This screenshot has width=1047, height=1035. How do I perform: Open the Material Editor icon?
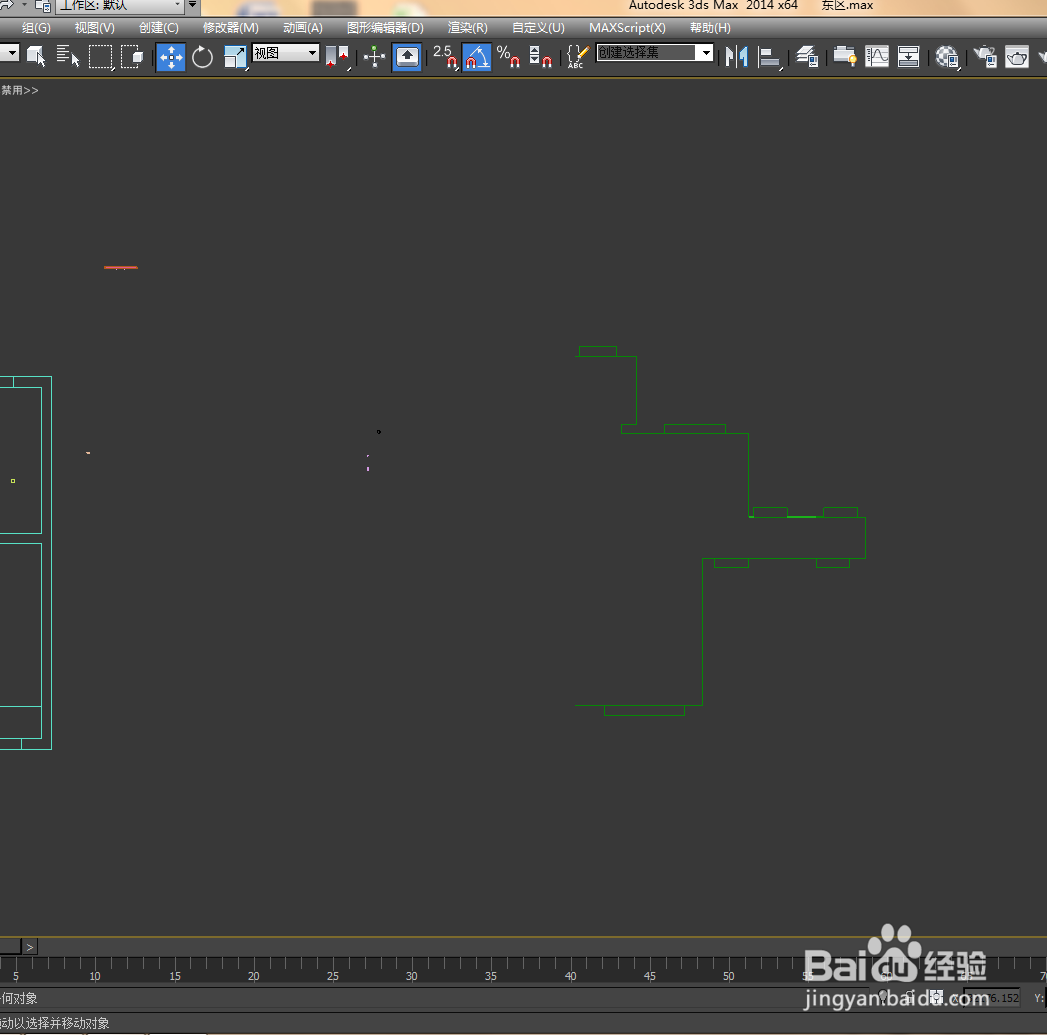(x=947, y=57)
